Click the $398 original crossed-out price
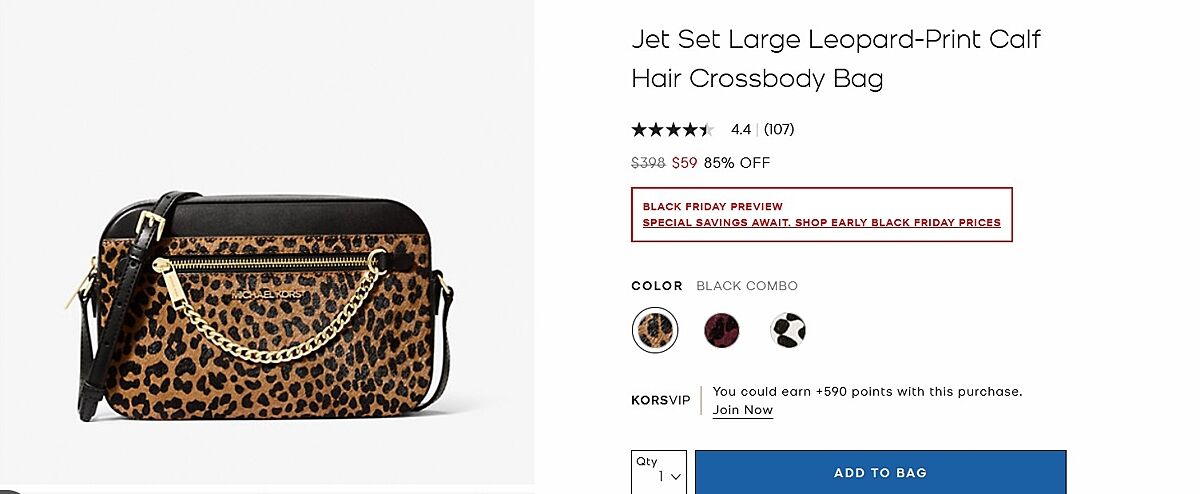The height and width of the screenshot is (494, 1200). pyautogui.click(x=648, y=162)
